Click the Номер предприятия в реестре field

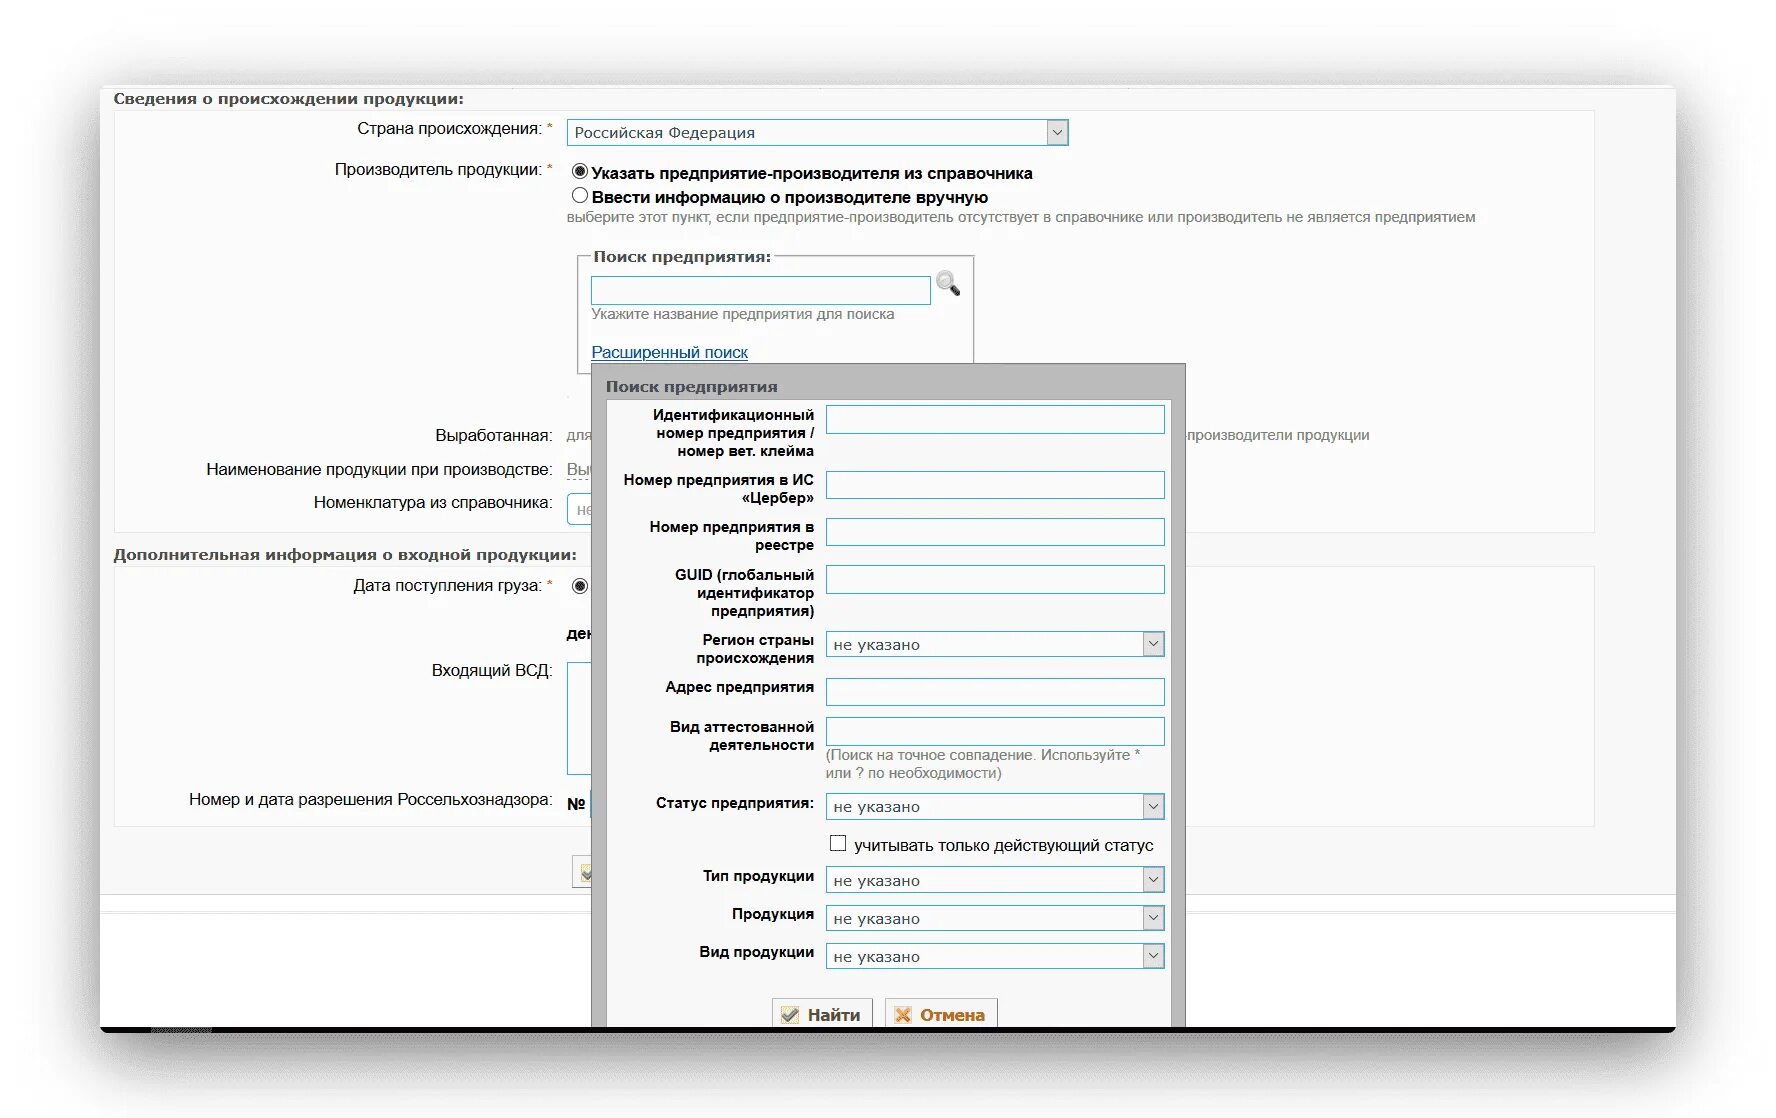click(x=995, y=532)
